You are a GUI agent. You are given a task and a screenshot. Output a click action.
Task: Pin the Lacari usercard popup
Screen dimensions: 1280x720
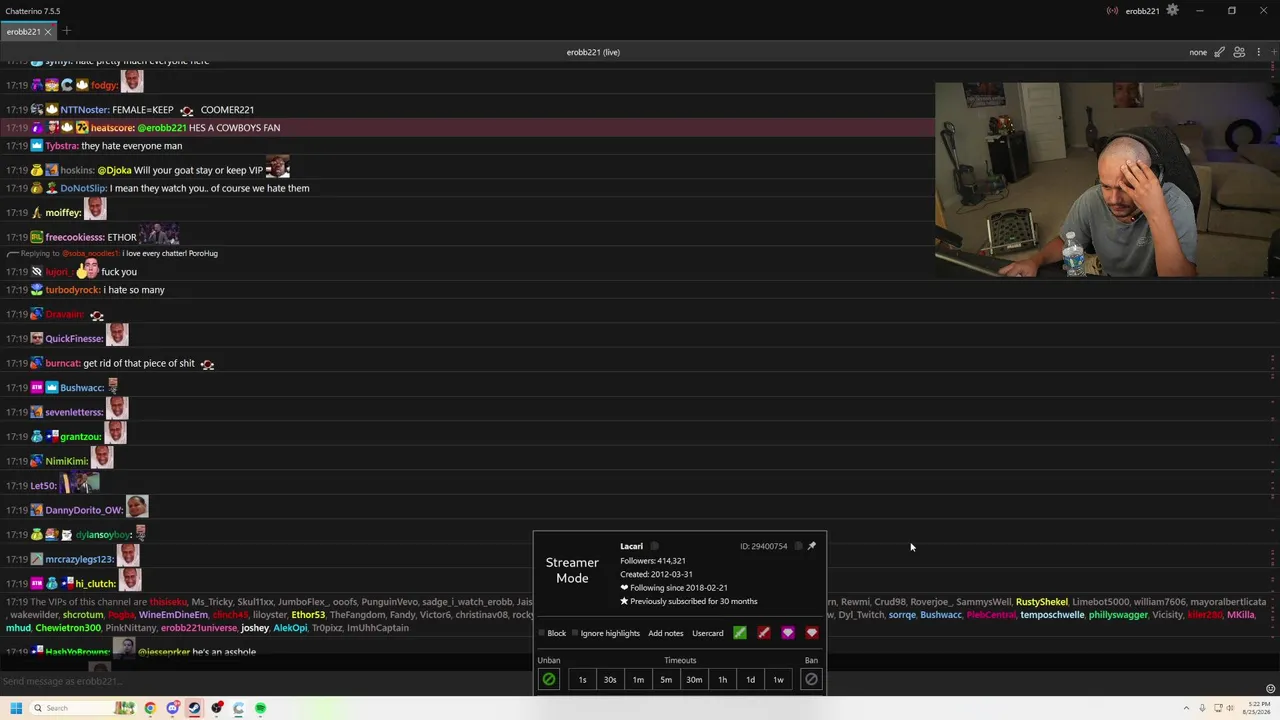[812, 546]
